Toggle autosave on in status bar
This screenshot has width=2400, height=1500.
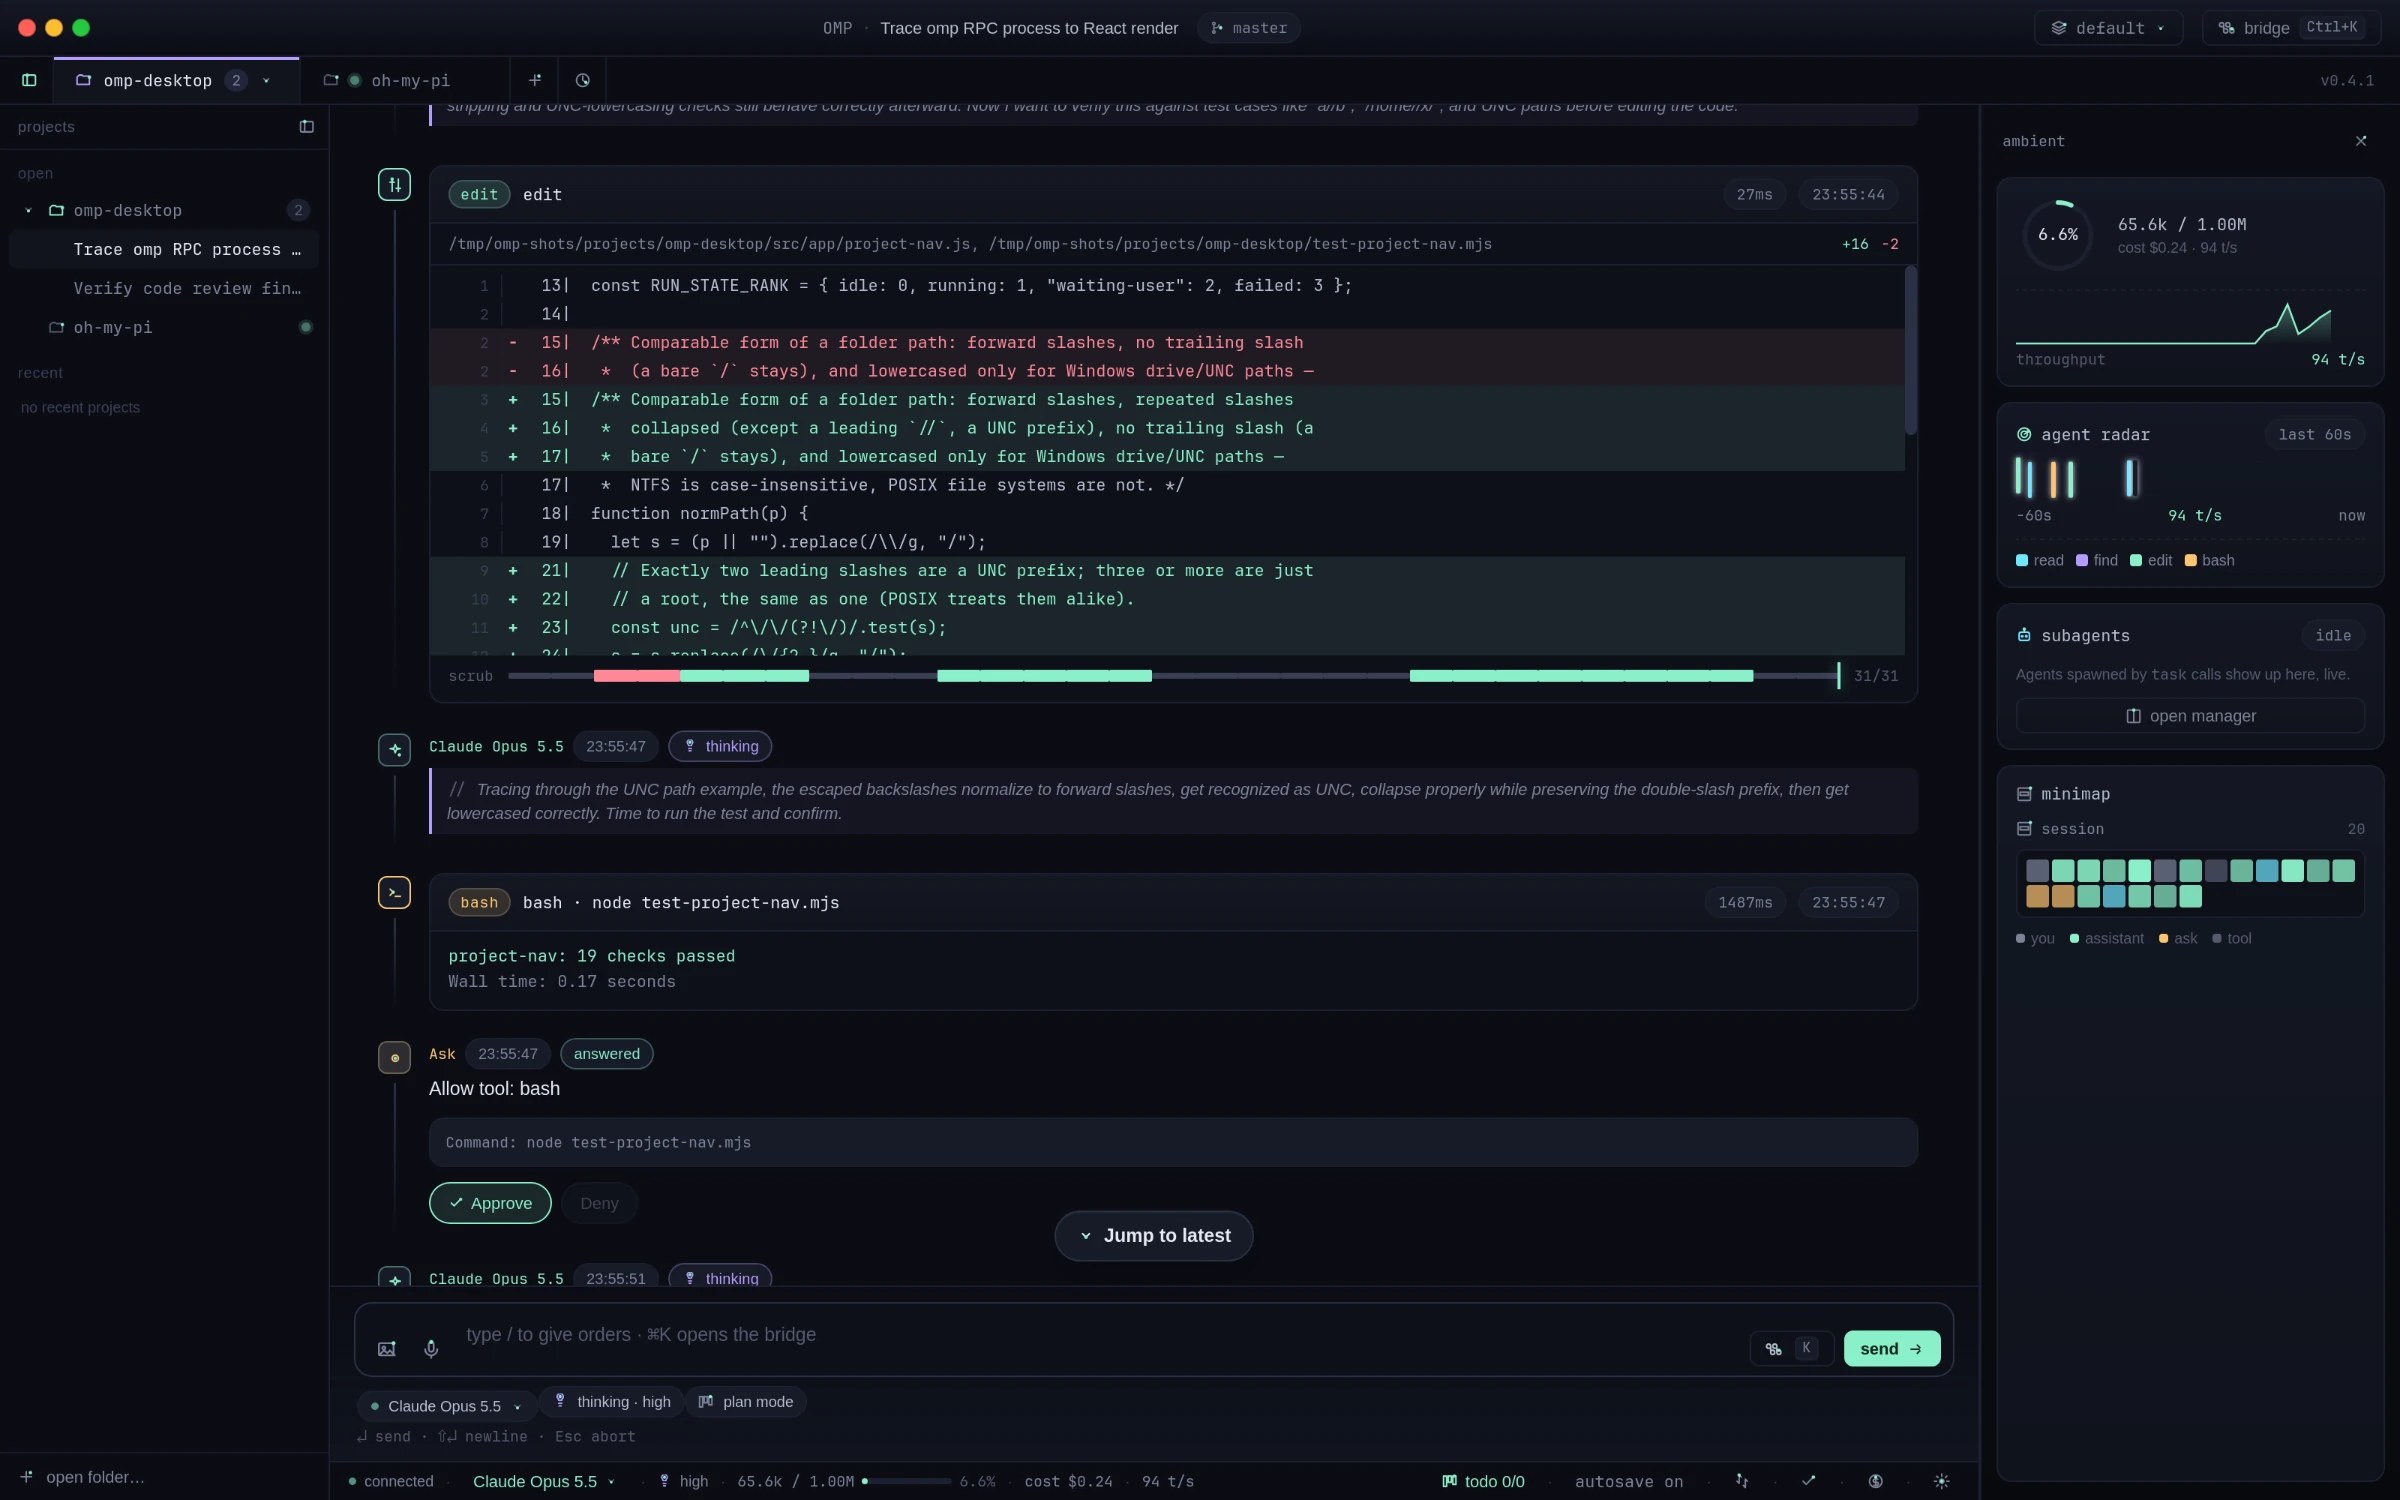(1629, 1481)
